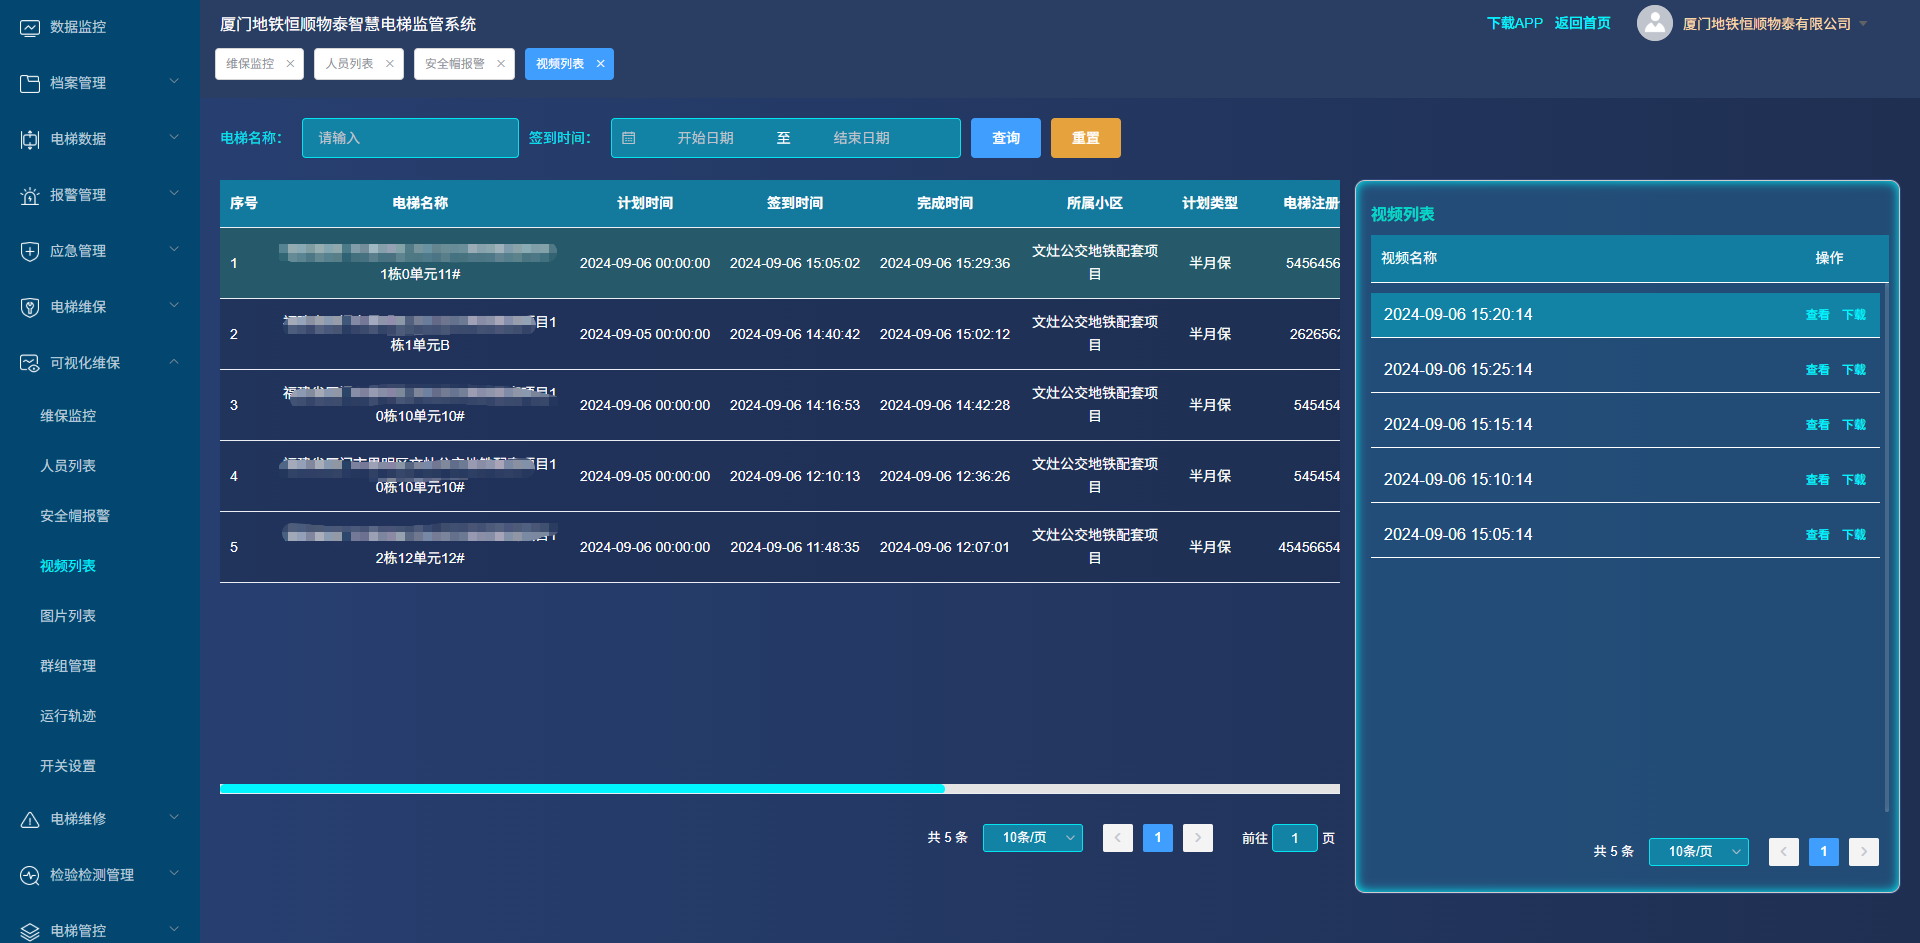Close the 安全帽报警 tab
The width and height of the screenshot is (1920, 943).
501,64
